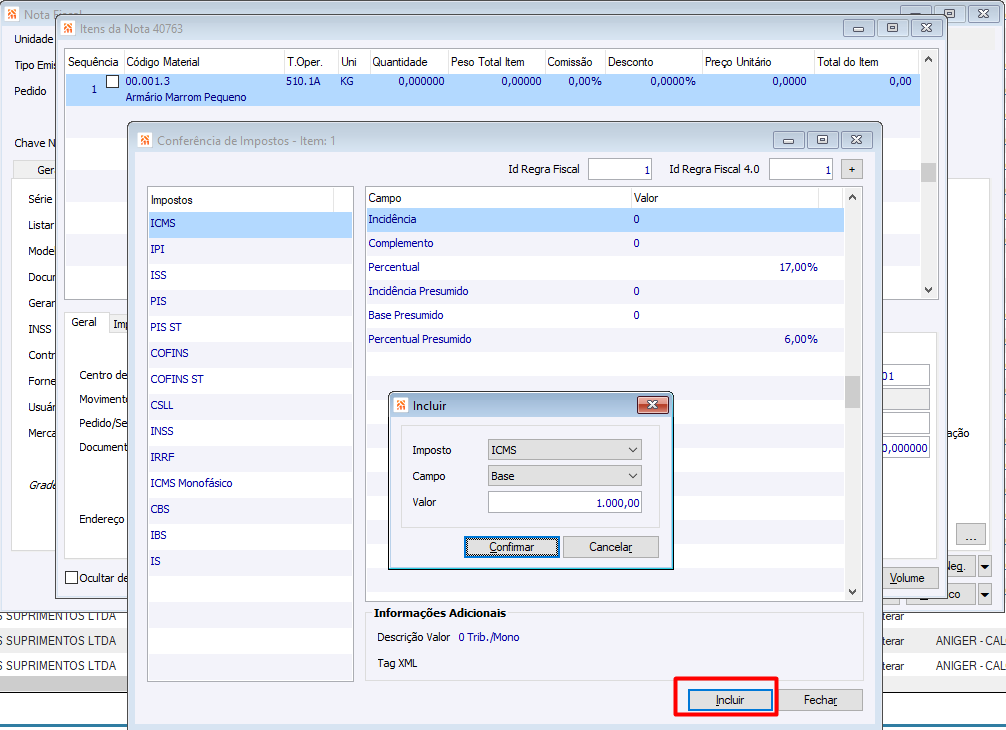1006x730 pixels.
Task: Switch to the Geral tab in Itens da Nota
Action: click(84, 322)
